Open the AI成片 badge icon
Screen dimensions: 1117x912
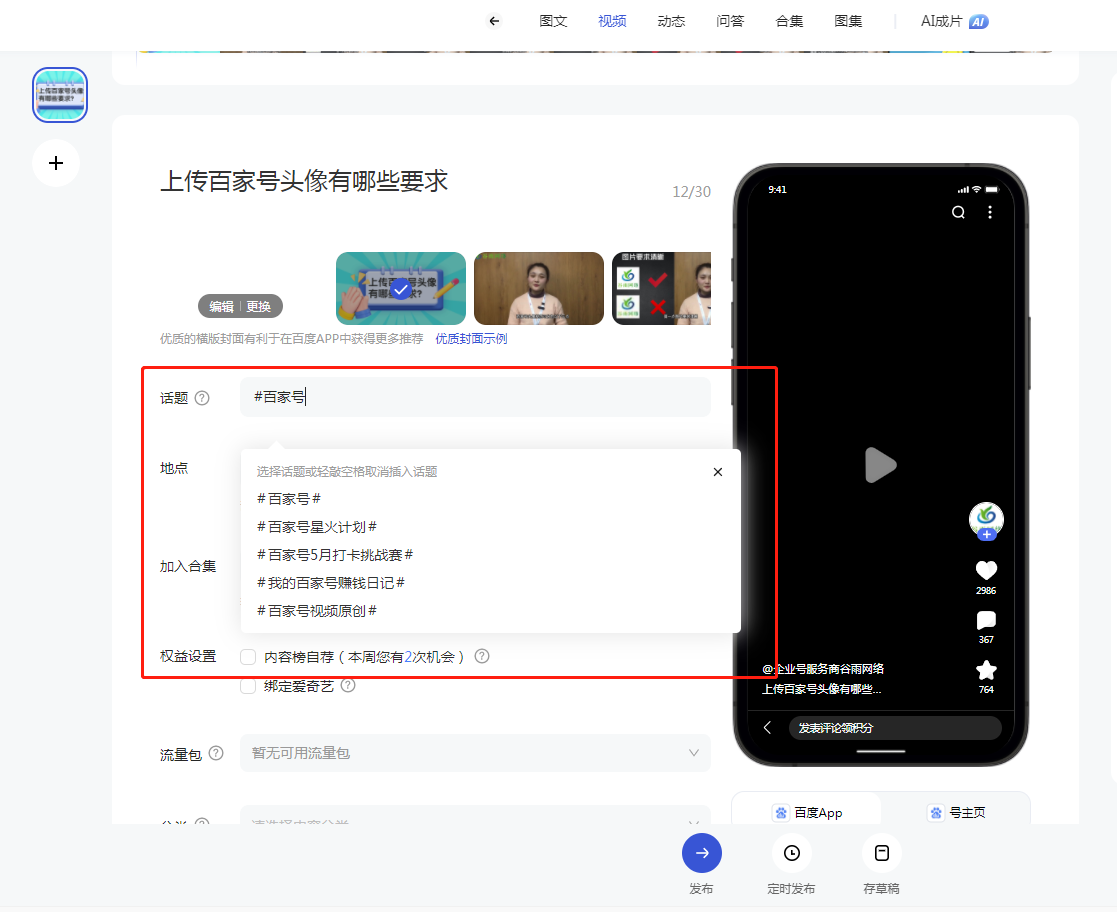(979, 22)
